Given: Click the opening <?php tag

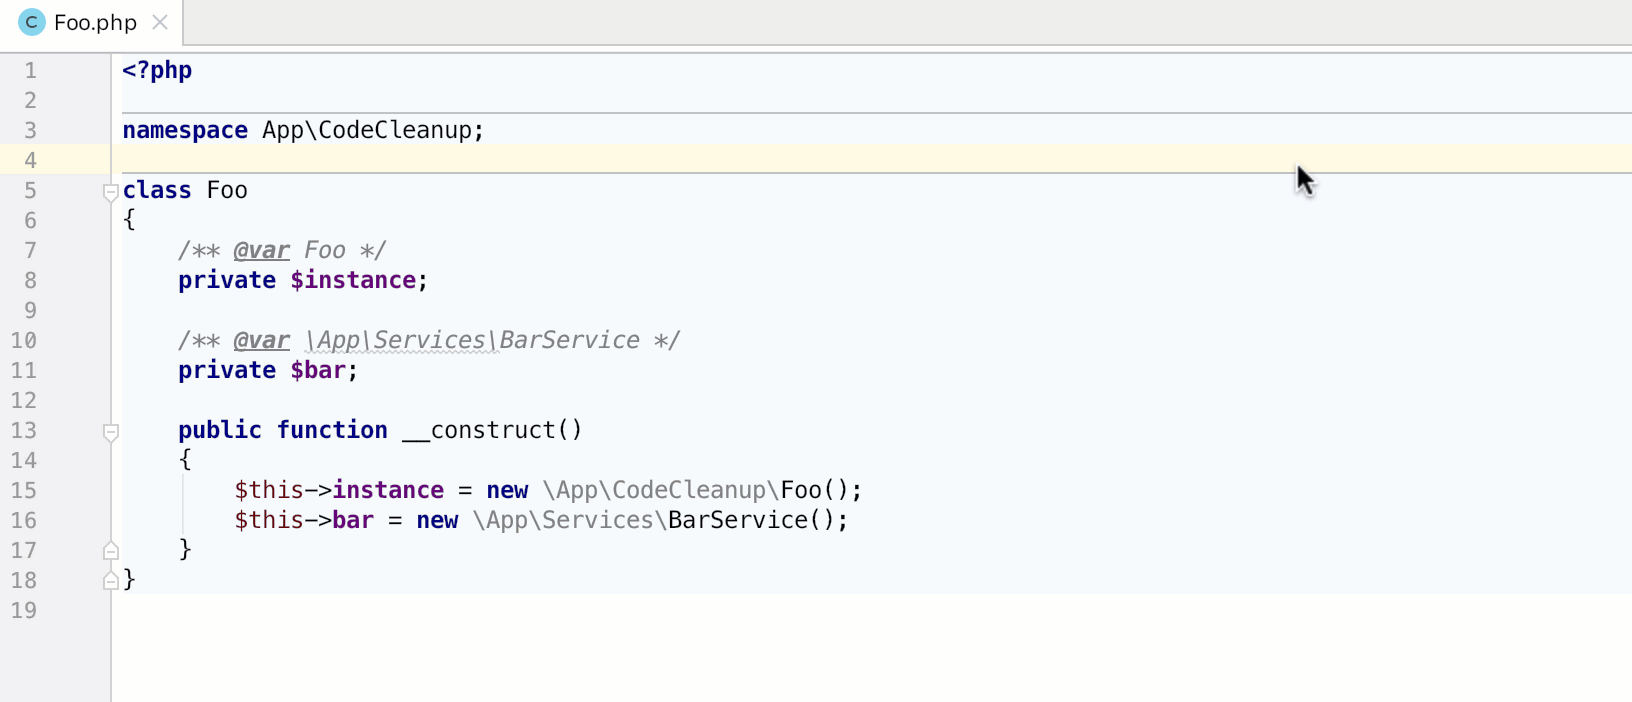Looking at the screenshot, I should point(157,70).
